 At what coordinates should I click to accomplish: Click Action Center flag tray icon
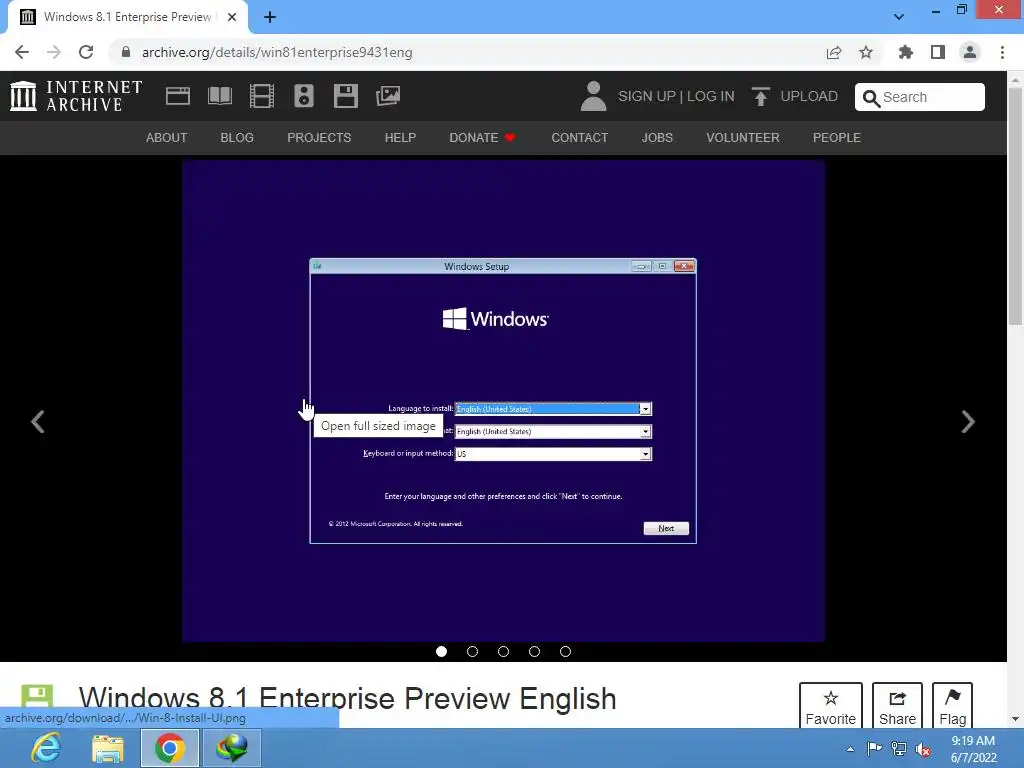(874, 749)
